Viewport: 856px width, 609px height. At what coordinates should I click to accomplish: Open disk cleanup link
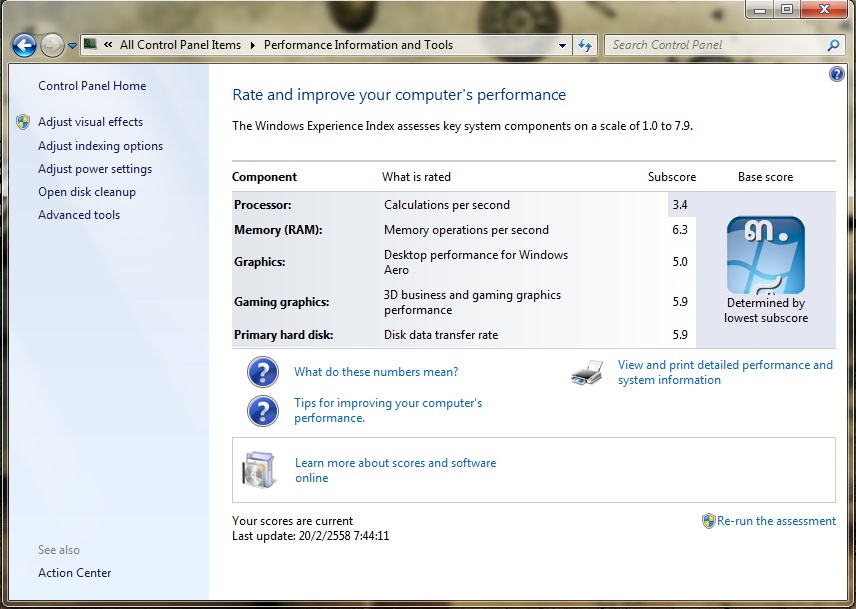pyautogui.click(x=87, y=192)
